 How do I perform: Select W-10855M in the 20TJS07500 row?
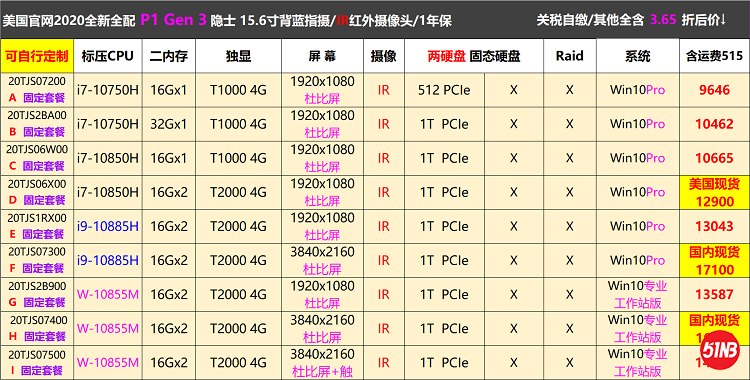pos(108,363)
